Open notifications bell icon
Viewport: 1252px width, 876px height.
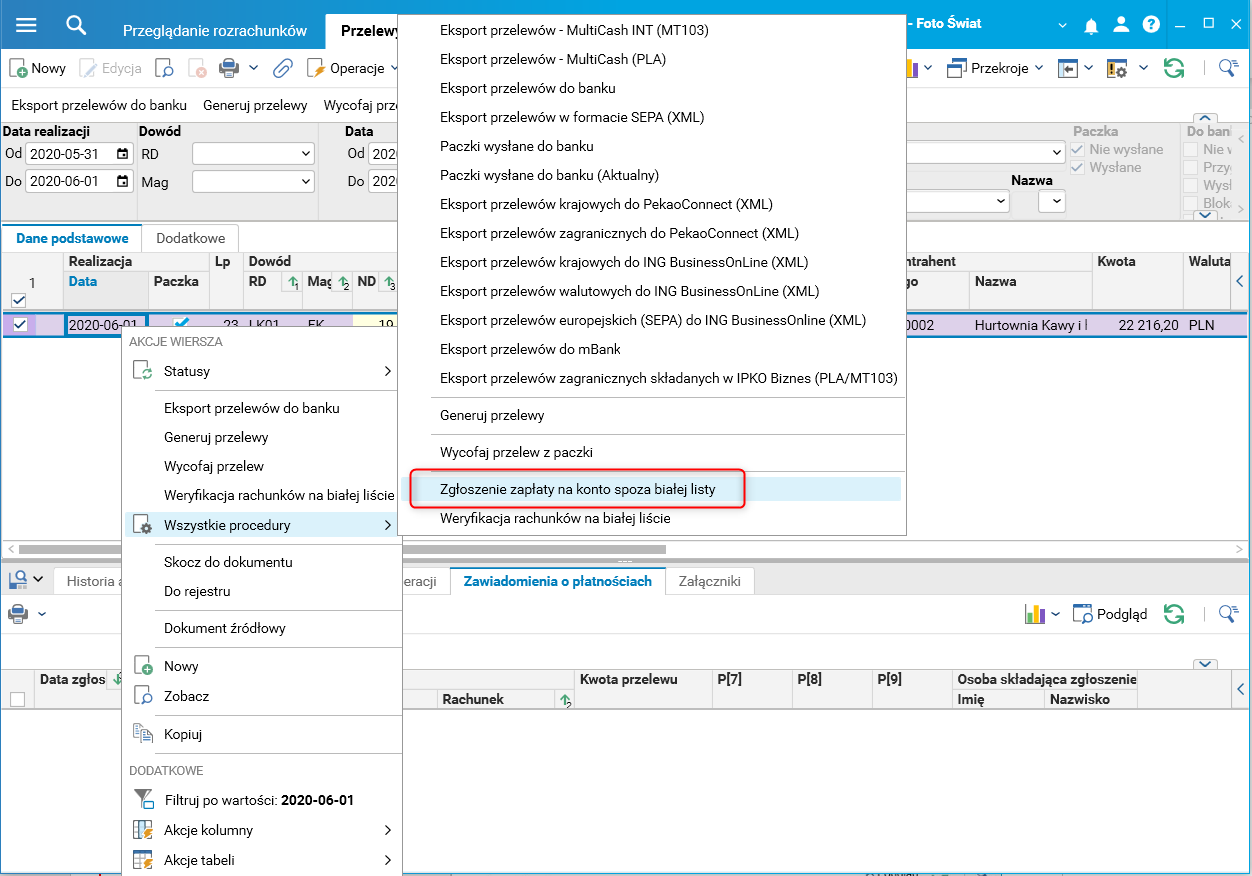coord(1091,26)
